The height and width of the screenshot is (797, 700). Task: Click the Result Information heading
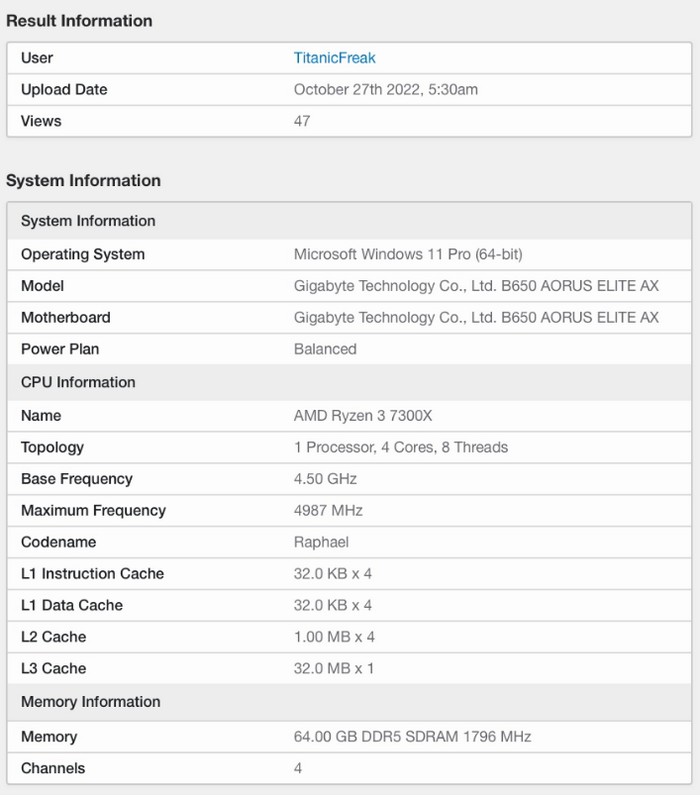click(79, 21)
